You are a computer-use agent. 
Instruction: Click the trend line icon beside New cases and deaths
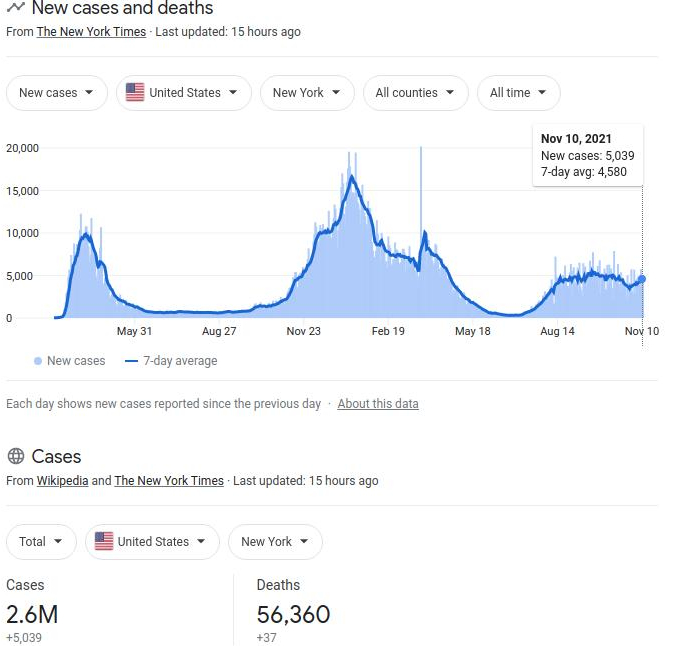tap(16, 7)
